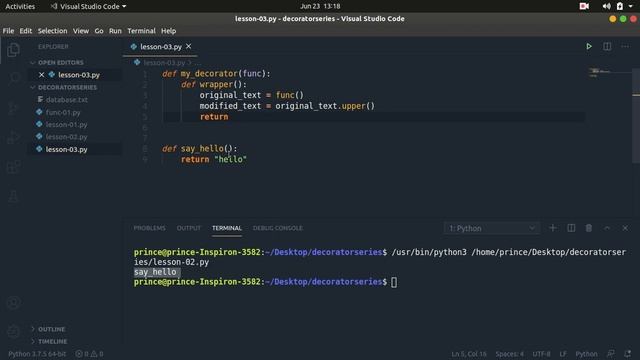Open the Help menu
This screenshot has height=360, width=640.
point(168,31)
